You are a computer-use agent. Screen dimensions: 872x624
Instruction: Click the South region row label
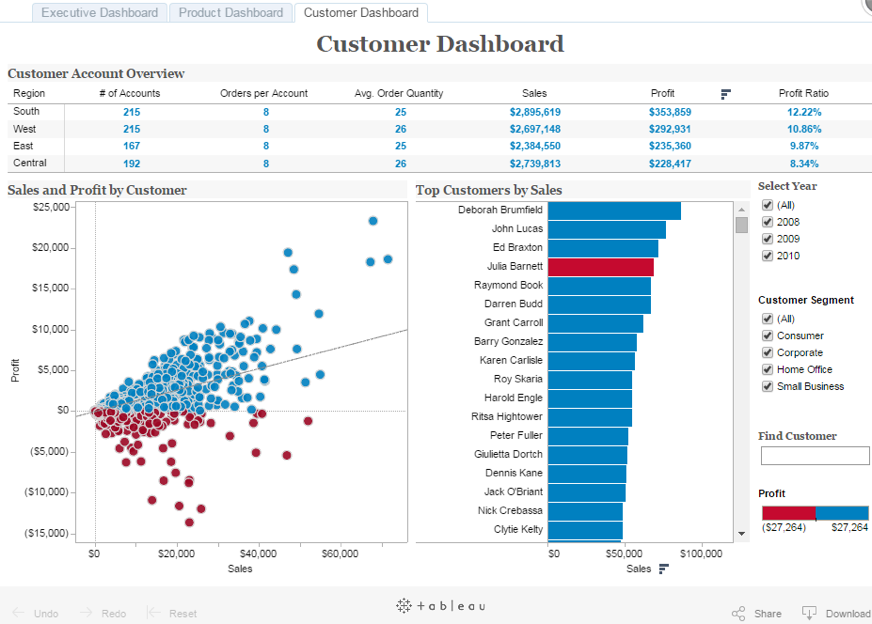[27, 112]
